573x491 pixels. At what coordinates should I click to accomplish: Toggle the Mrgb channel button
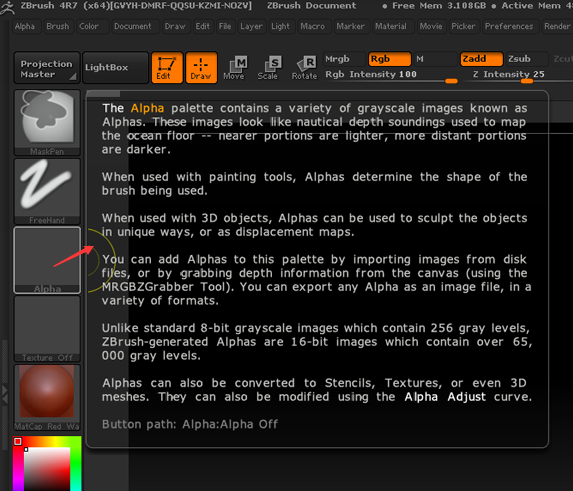tap(344, 59)
